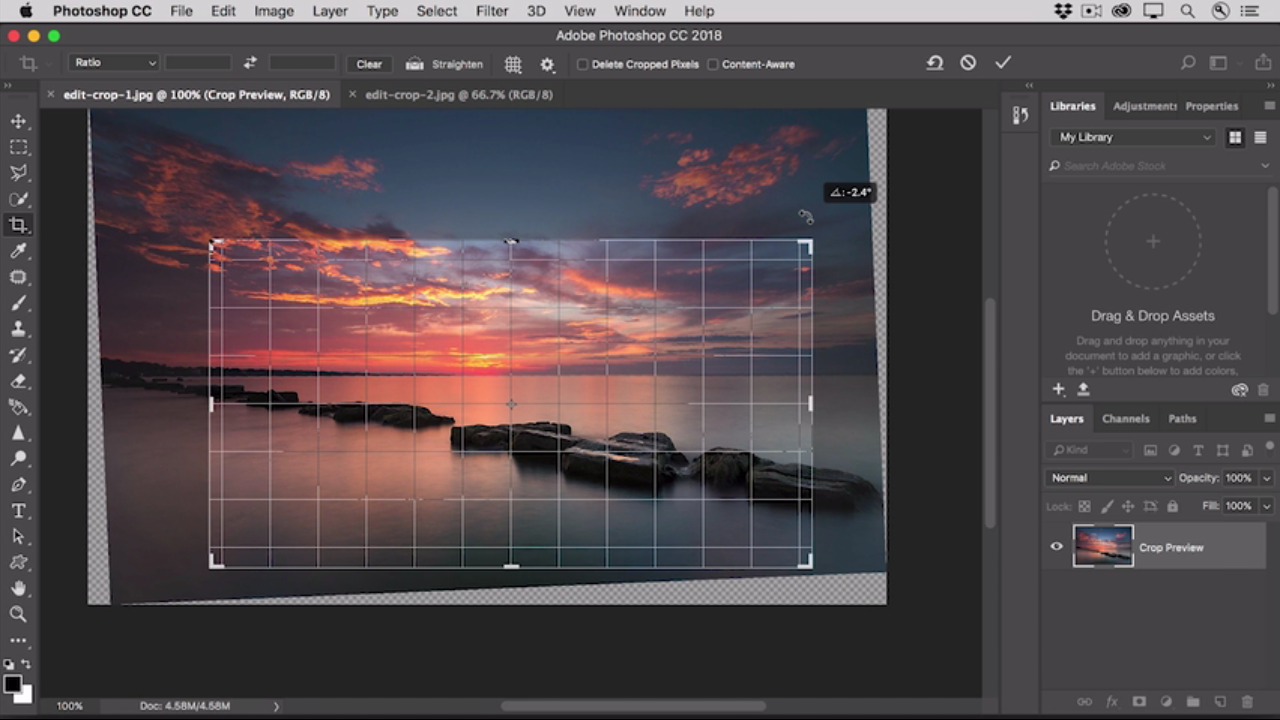Select the Rectangular Marquee tool
Screen dimensions: 1280x720
[18, 147]
